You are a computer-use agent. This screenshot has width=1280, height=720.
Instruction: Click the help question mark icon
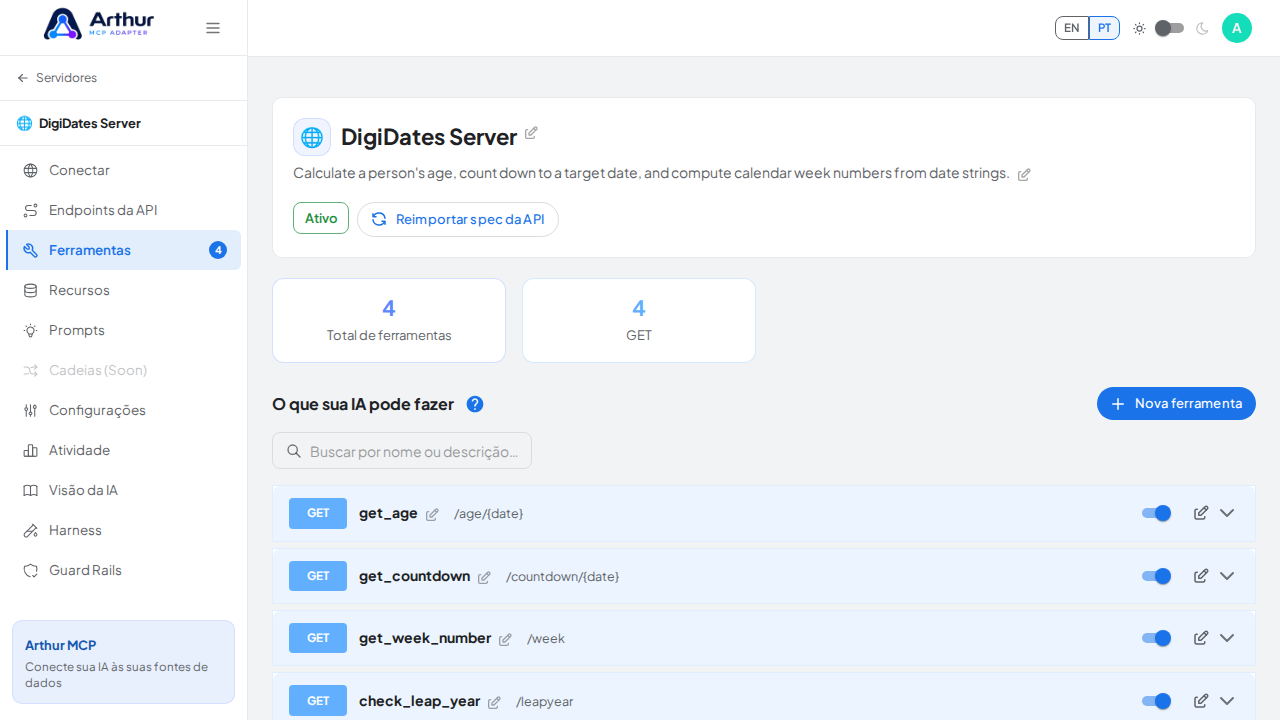coord(475,404)
